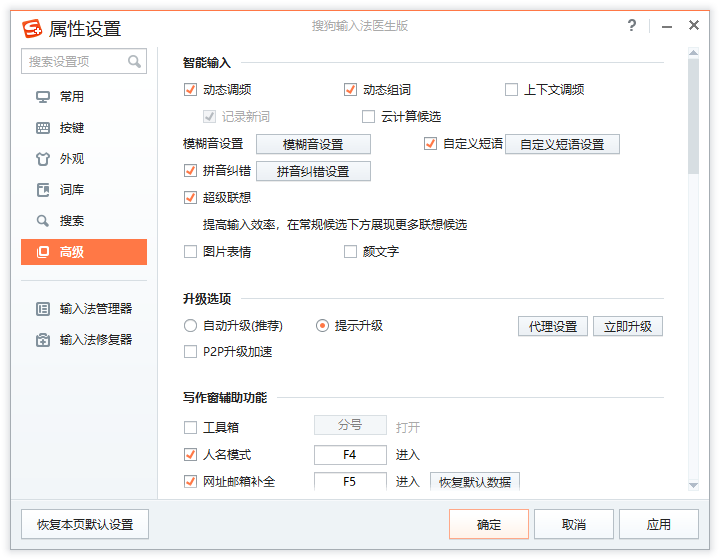
Task: Launch 输入法修复器 from sidebar
Action: coord(84,340)
